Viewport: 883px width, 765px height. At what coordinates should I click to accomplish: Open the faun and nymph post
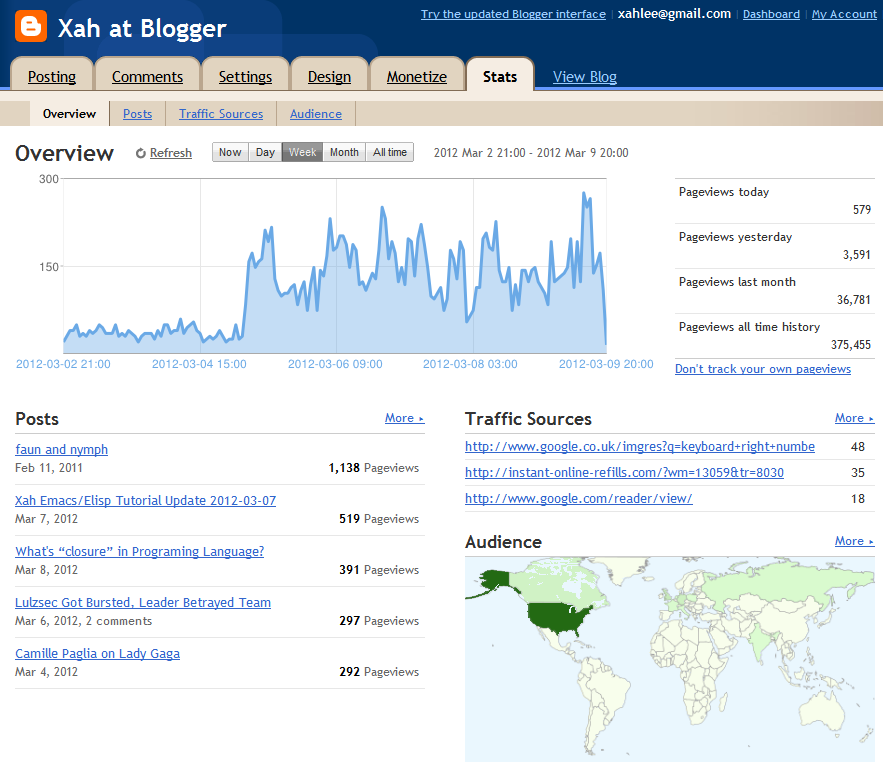pos(61,450)
